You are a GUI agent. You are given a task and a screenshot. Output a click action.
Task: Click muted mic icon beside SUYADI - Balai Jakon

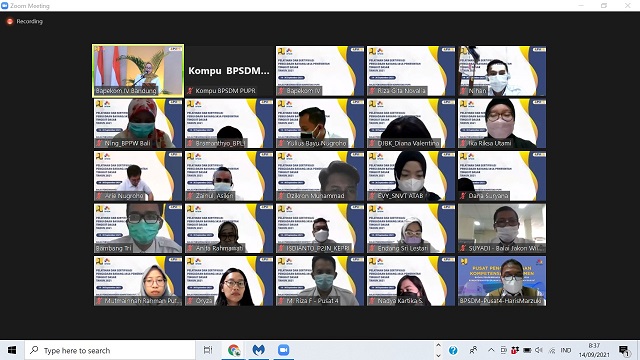click(x=463, y=248)
